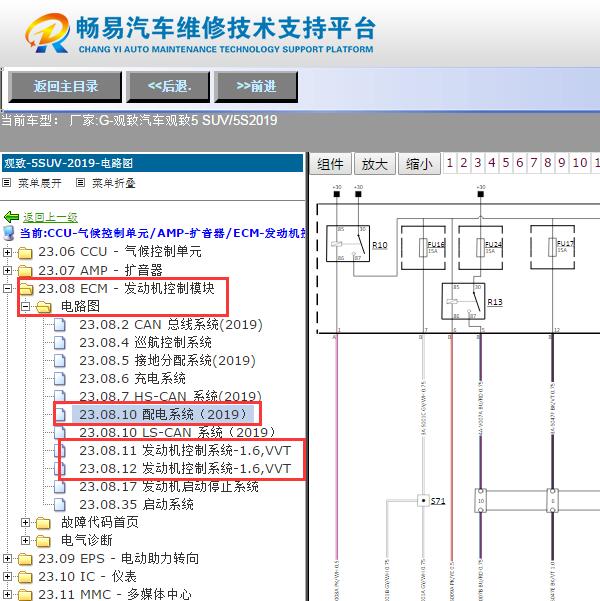The image size is (600, 601).
Task: Open diagram page 1
Action: pos(450,163)
